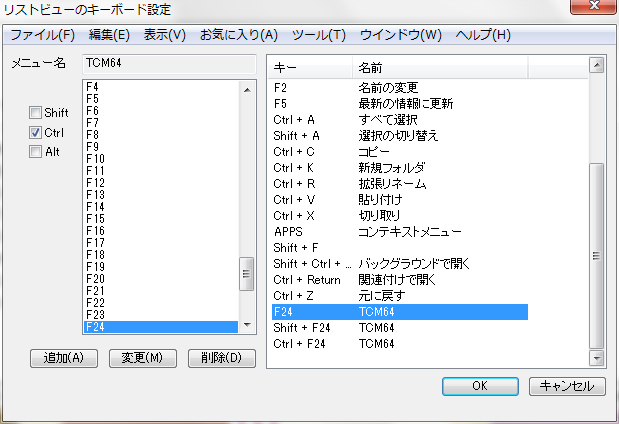Confirm with the OK button

pos(480,386)
